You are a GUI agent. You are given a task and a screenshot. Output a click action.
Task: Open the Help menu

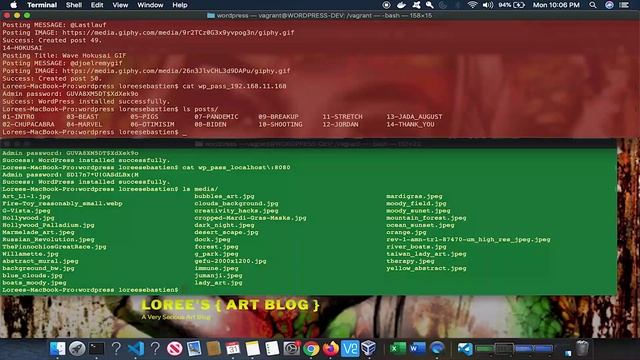[180, 5]
